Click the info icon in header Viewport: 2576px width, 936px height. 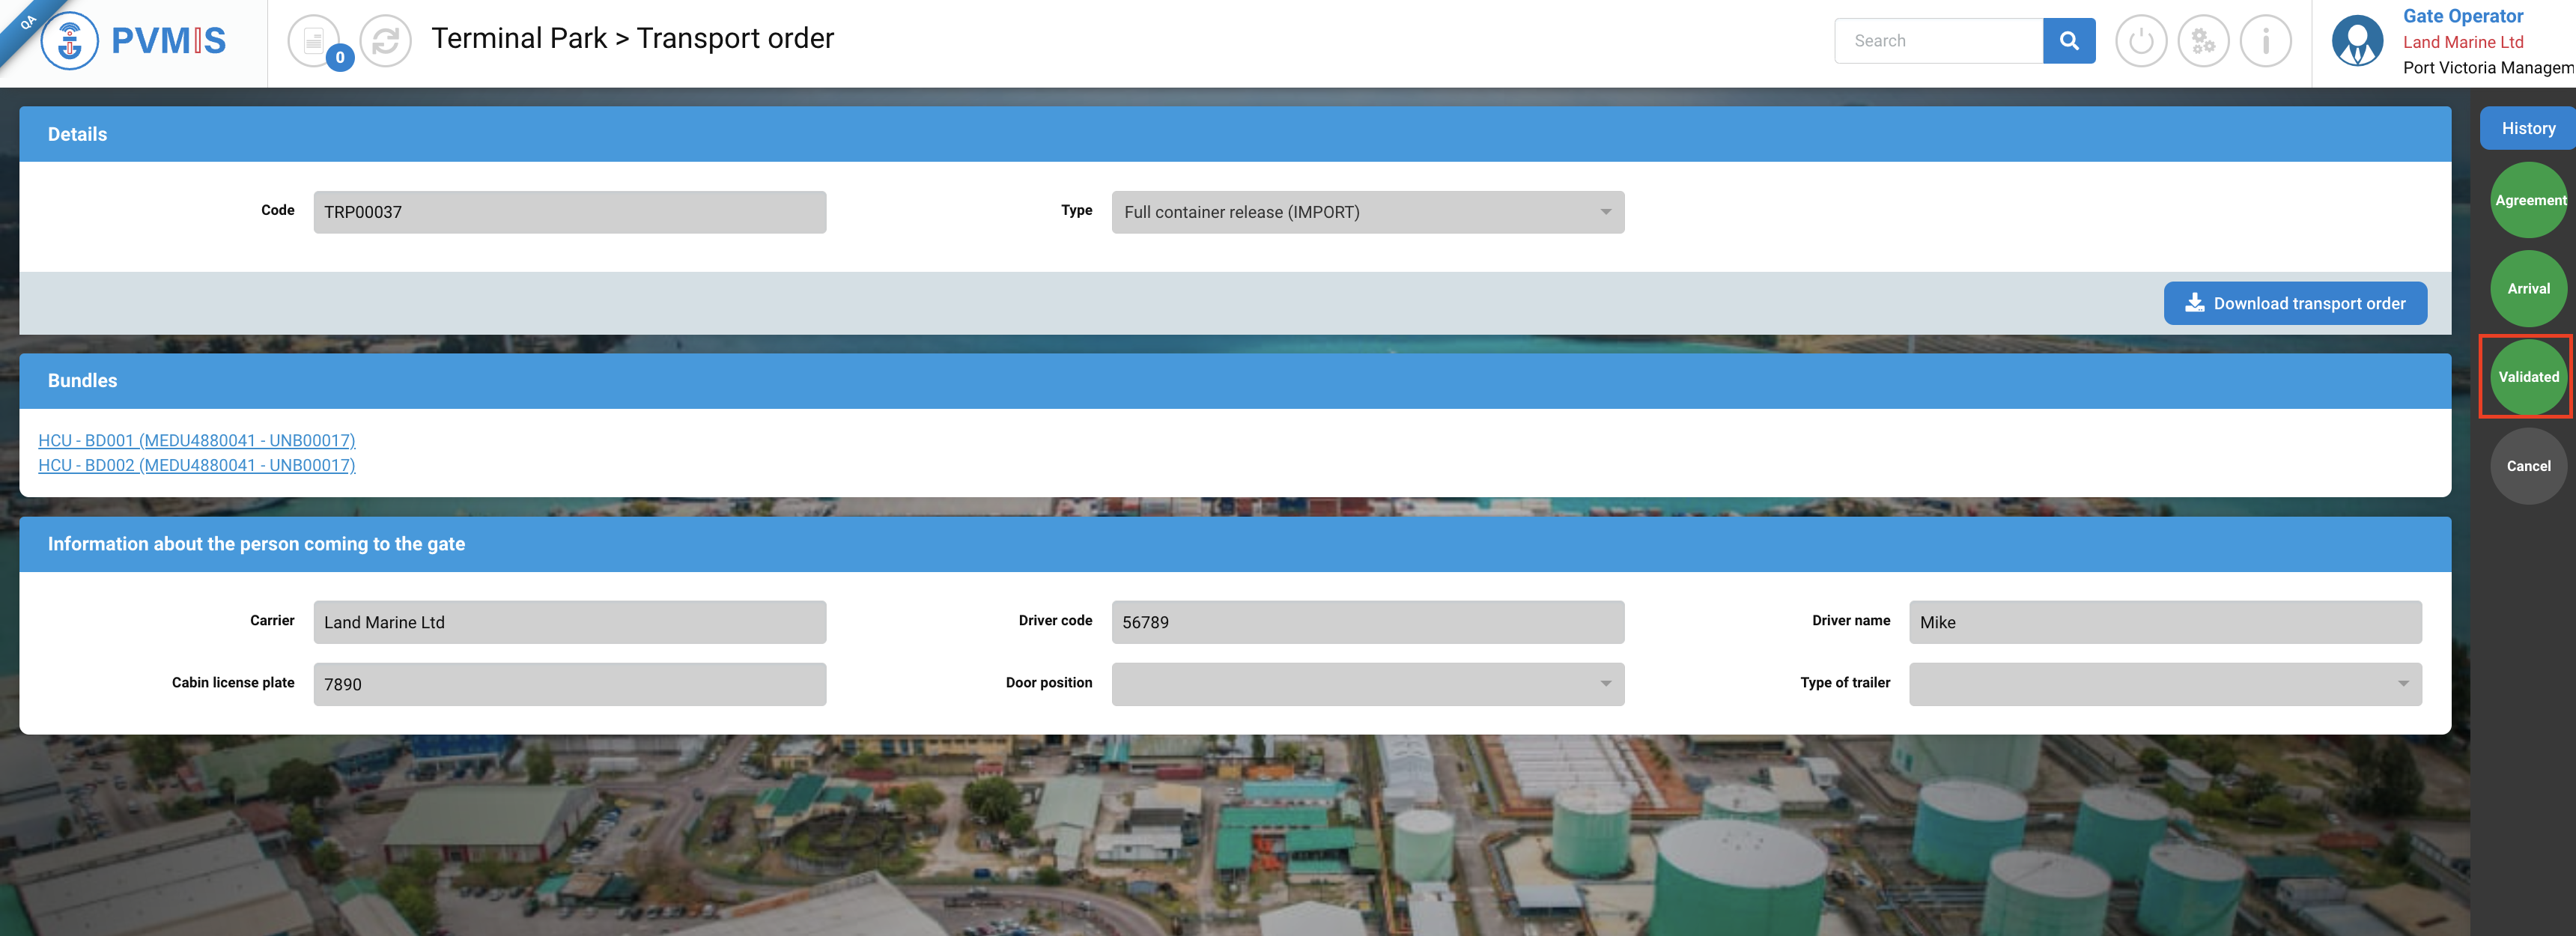coord(2265,41)
